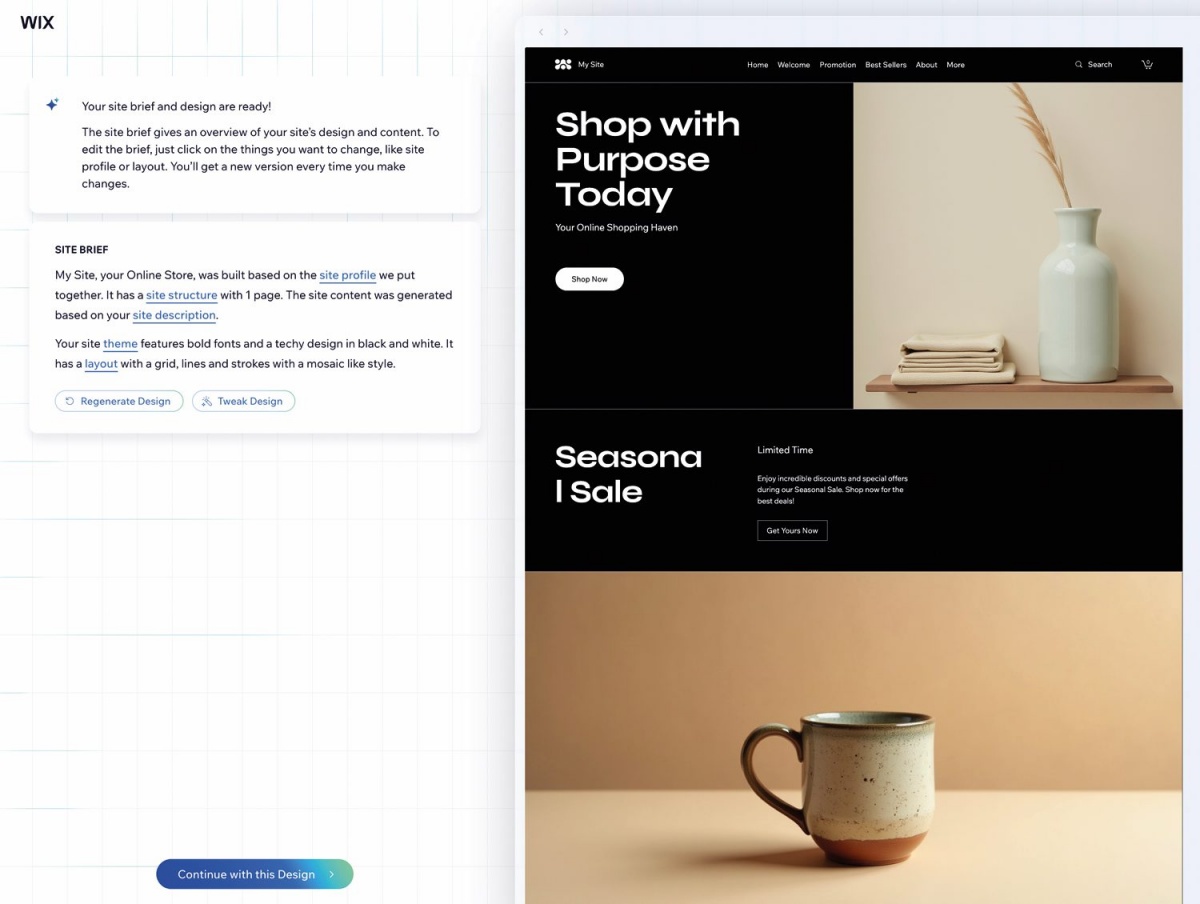Click the site profile link
Image resolution: width=1200 pixels, height=904 pixels.
(x=348, y=275)
